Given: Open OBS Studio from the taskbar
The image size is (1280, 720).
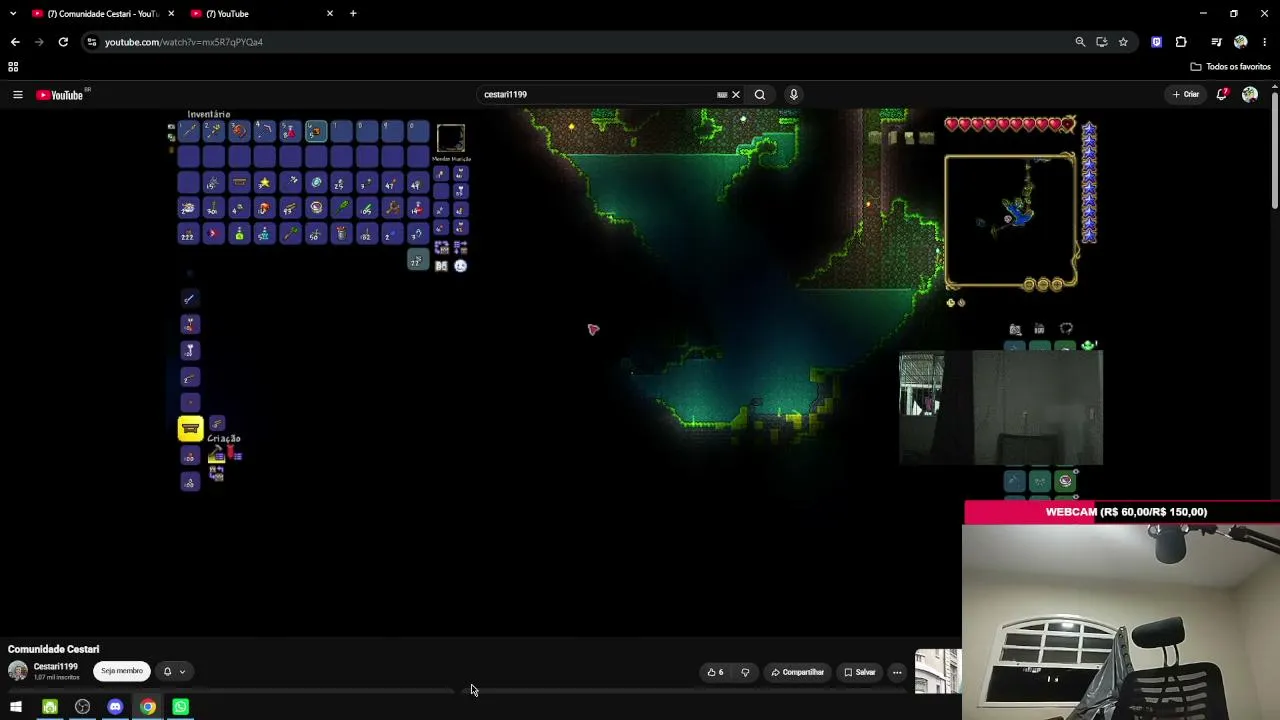Looking at the screenshot, I should pos(82,707).
